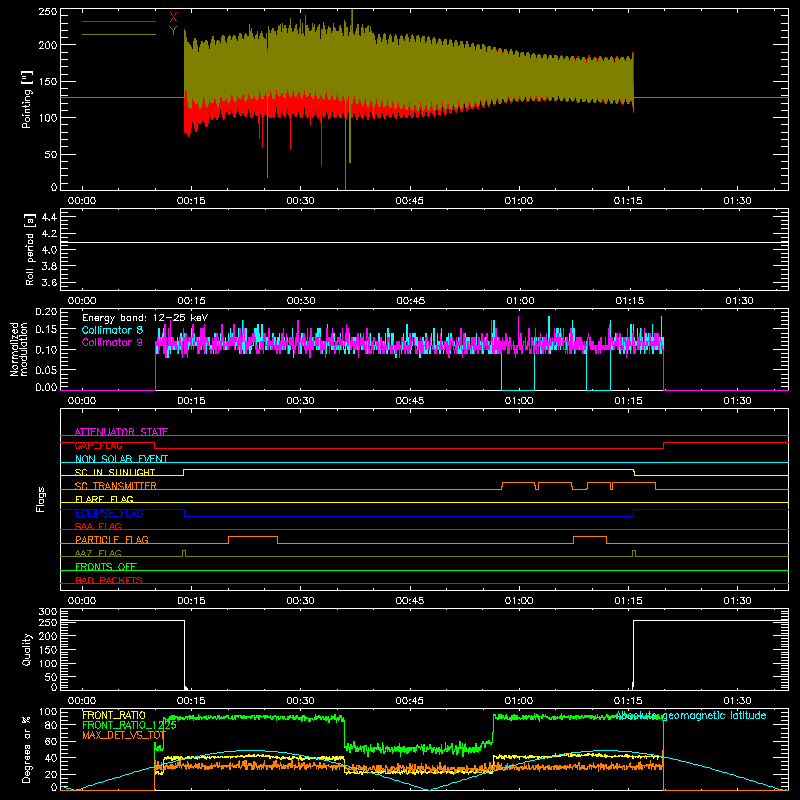
Task: Select the FLARE_FLAG label
Action: click(104, 499)
